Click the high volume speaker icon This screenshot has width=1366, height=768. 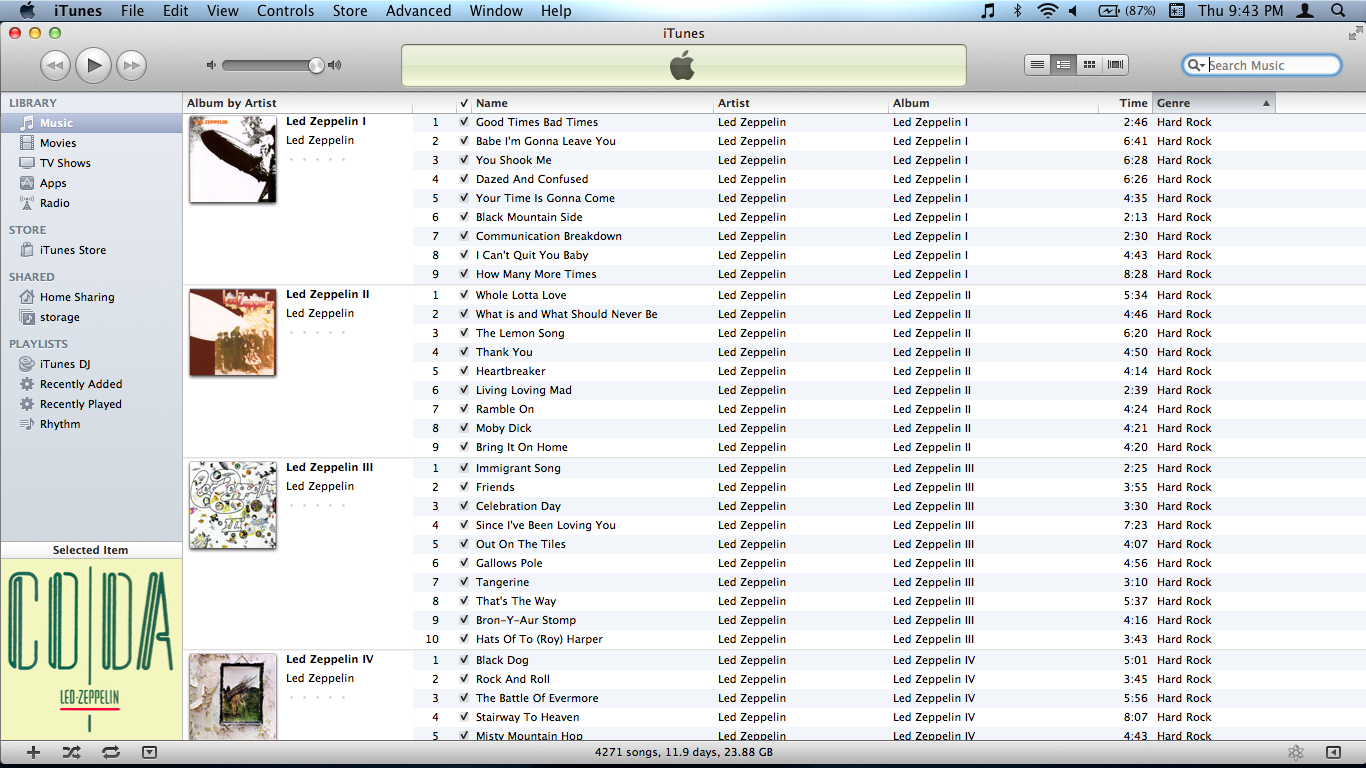click(334, 65)
